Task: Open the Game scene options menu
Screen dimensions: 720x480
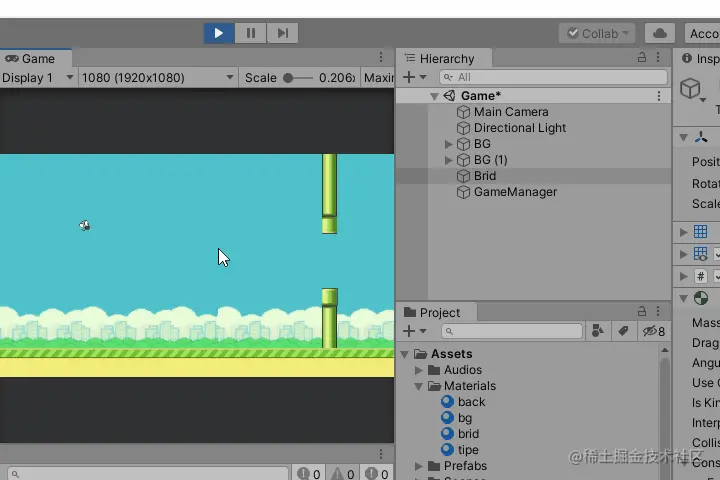Action: click(659, 96)
